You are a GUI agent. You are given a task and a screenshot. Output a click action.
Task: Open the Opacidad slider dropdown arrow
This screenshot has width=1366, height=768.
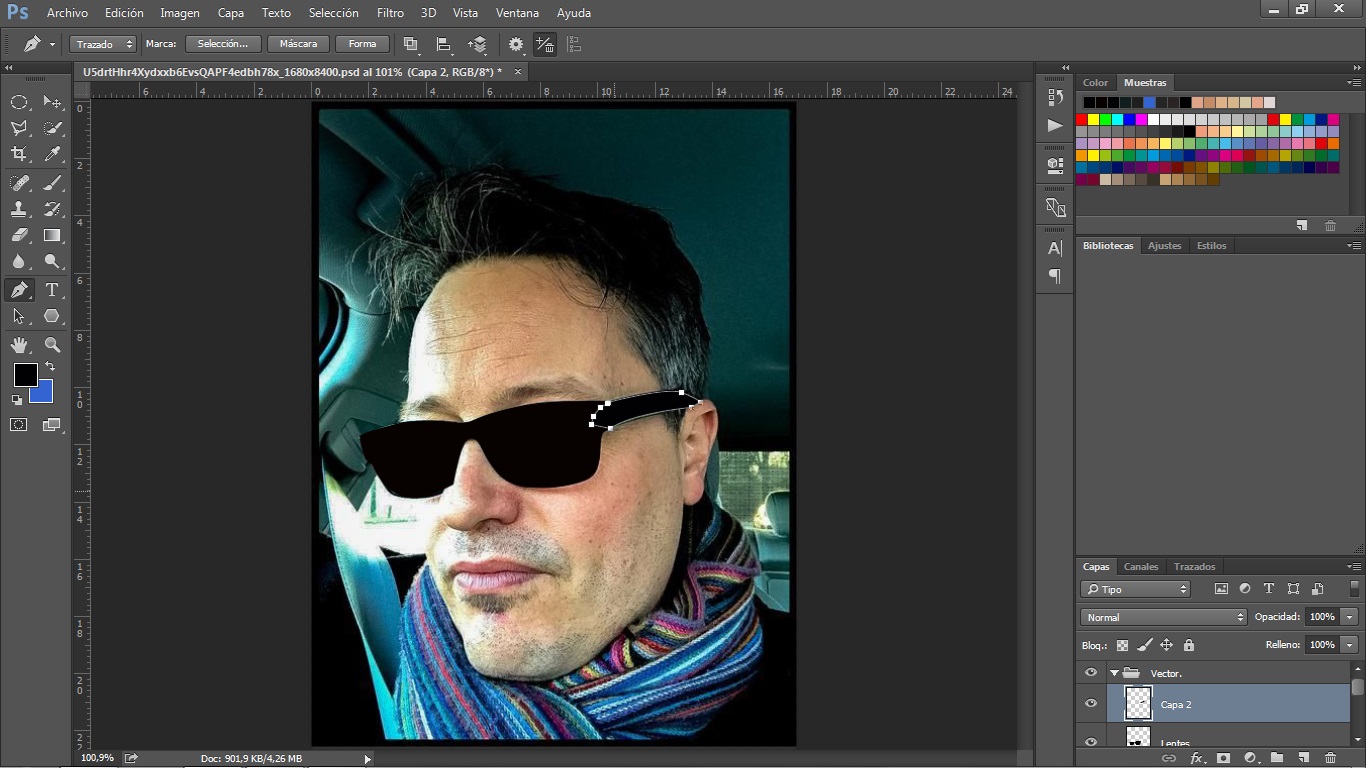point(1350,617)
